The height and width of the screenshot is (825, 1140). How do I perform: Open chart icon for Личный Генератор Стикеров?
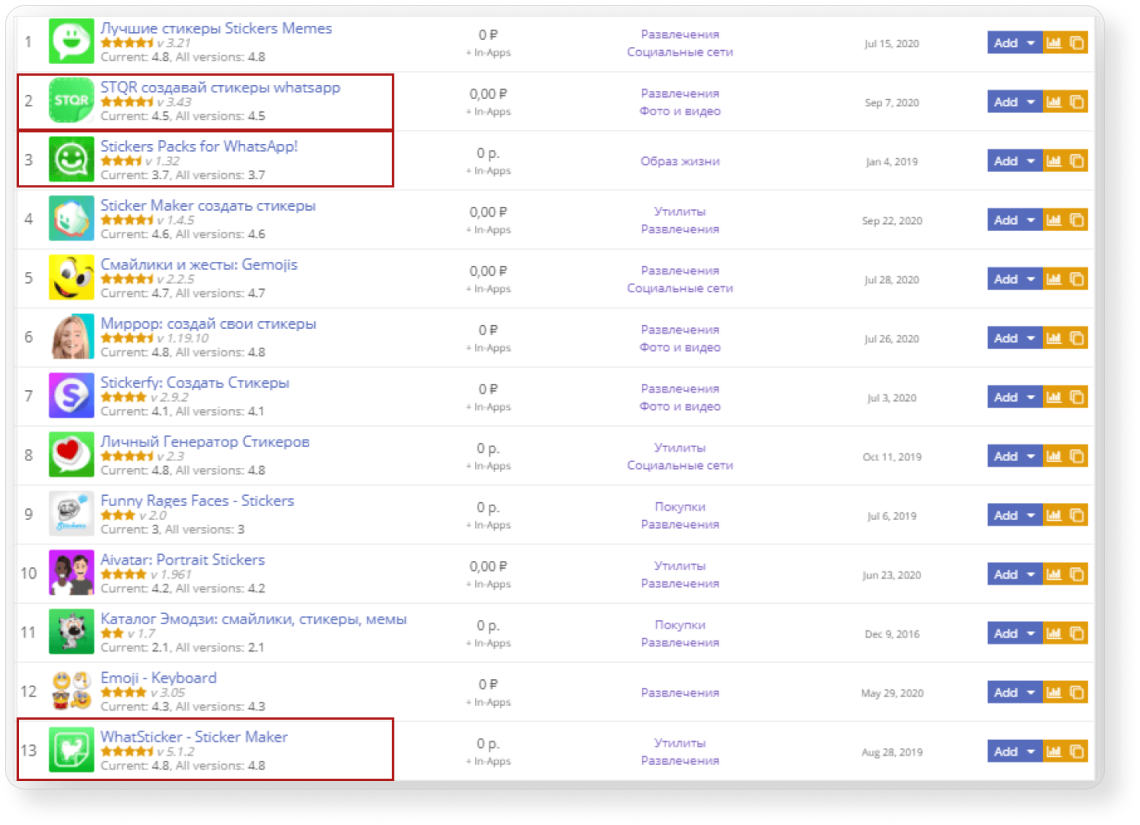1053,456
